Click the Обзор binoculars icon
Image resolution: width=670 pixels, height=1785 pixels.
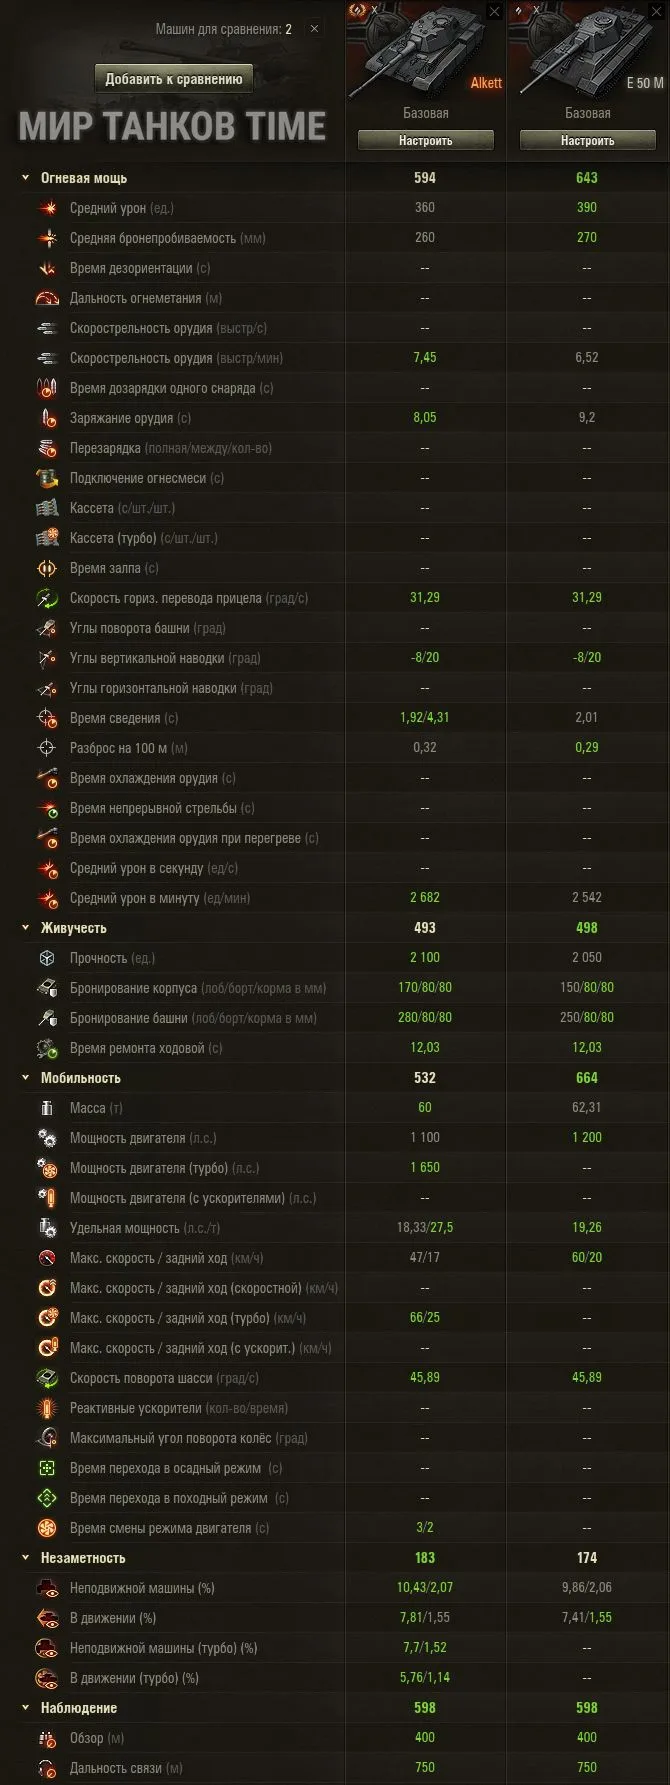47,1738
